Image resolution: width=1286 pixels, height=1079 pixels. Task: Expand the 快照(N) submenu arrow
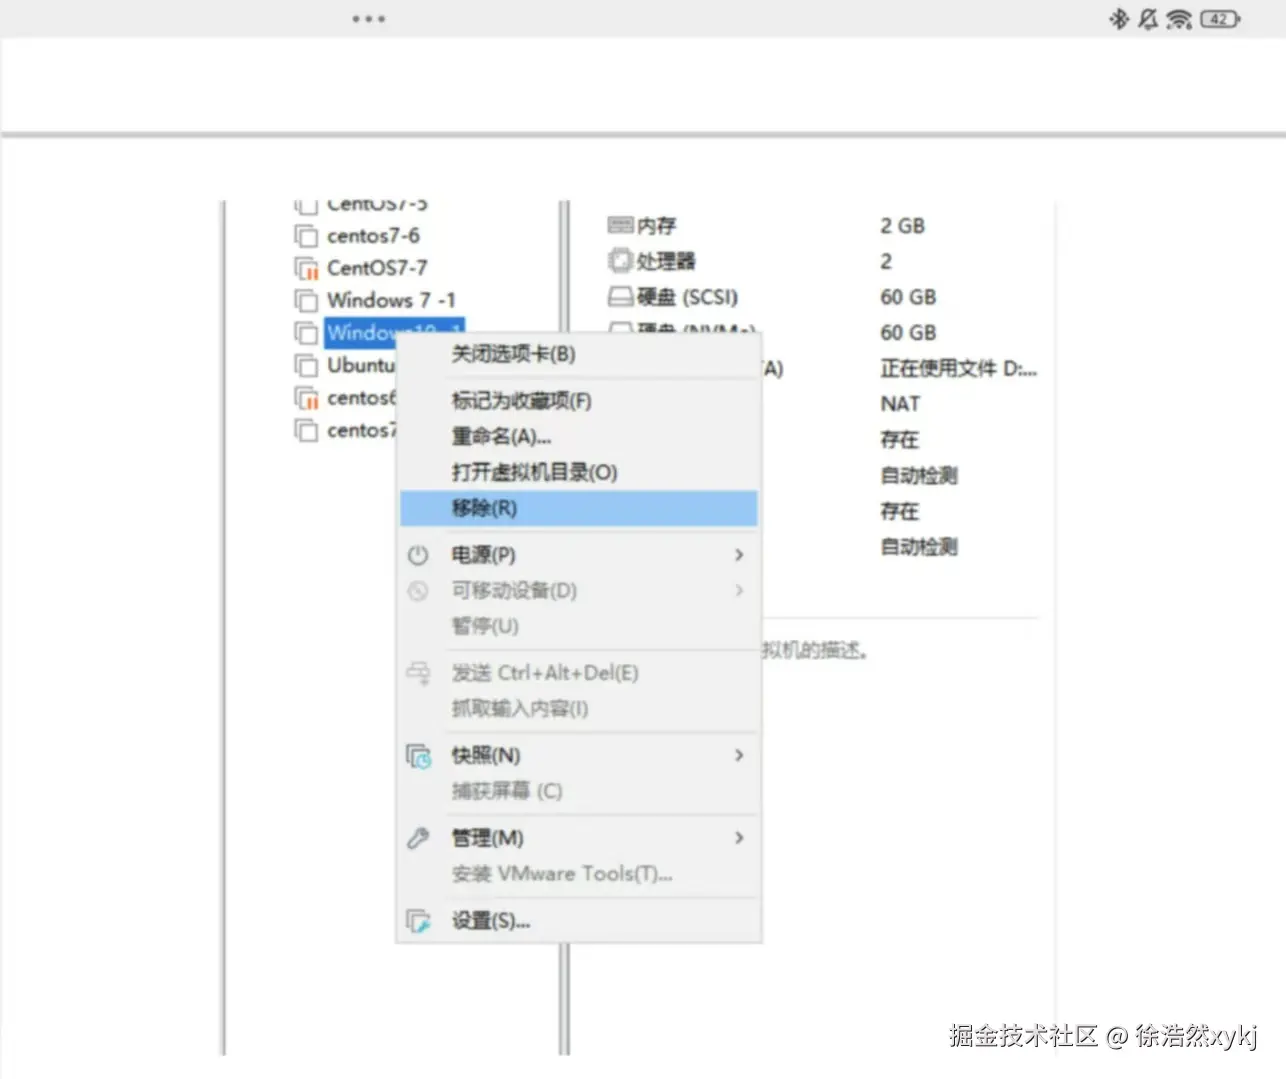pos(739,756)
